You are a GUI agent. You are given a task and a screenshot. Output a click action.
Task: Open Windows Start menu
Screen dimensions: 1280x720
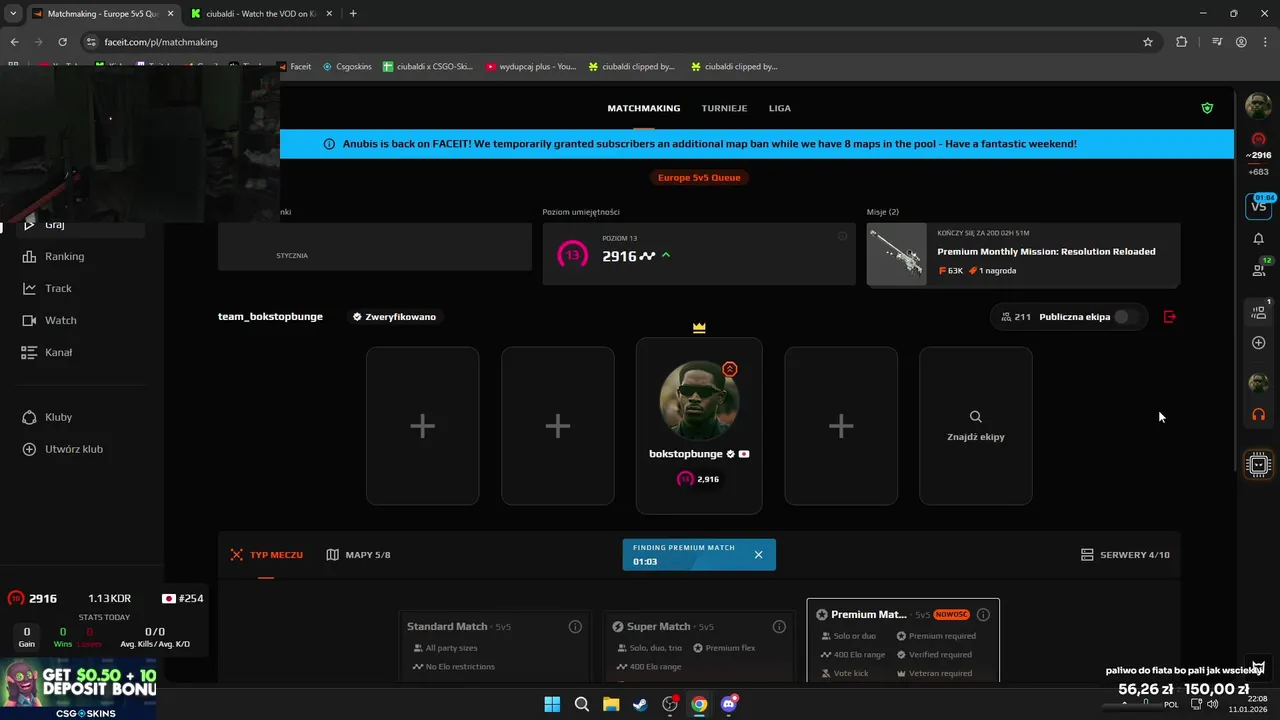[552, 704]
